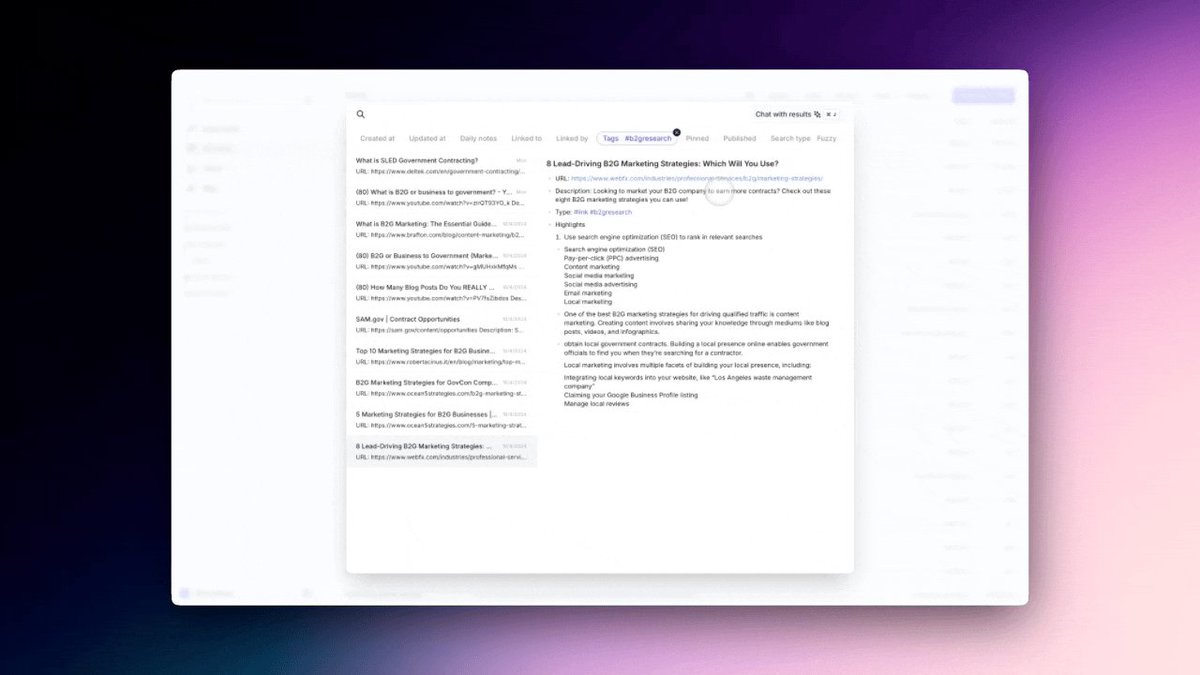Viewport: 1200px width, 675px height.
Task: Open Chat with results
Action: click(788, 114)
